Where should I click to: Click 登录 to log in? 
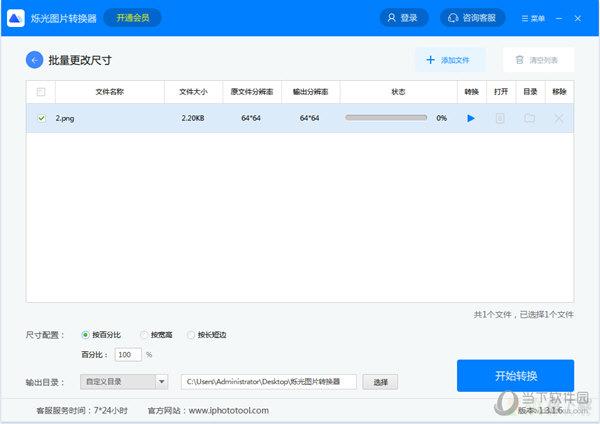(x=403, y=18)
